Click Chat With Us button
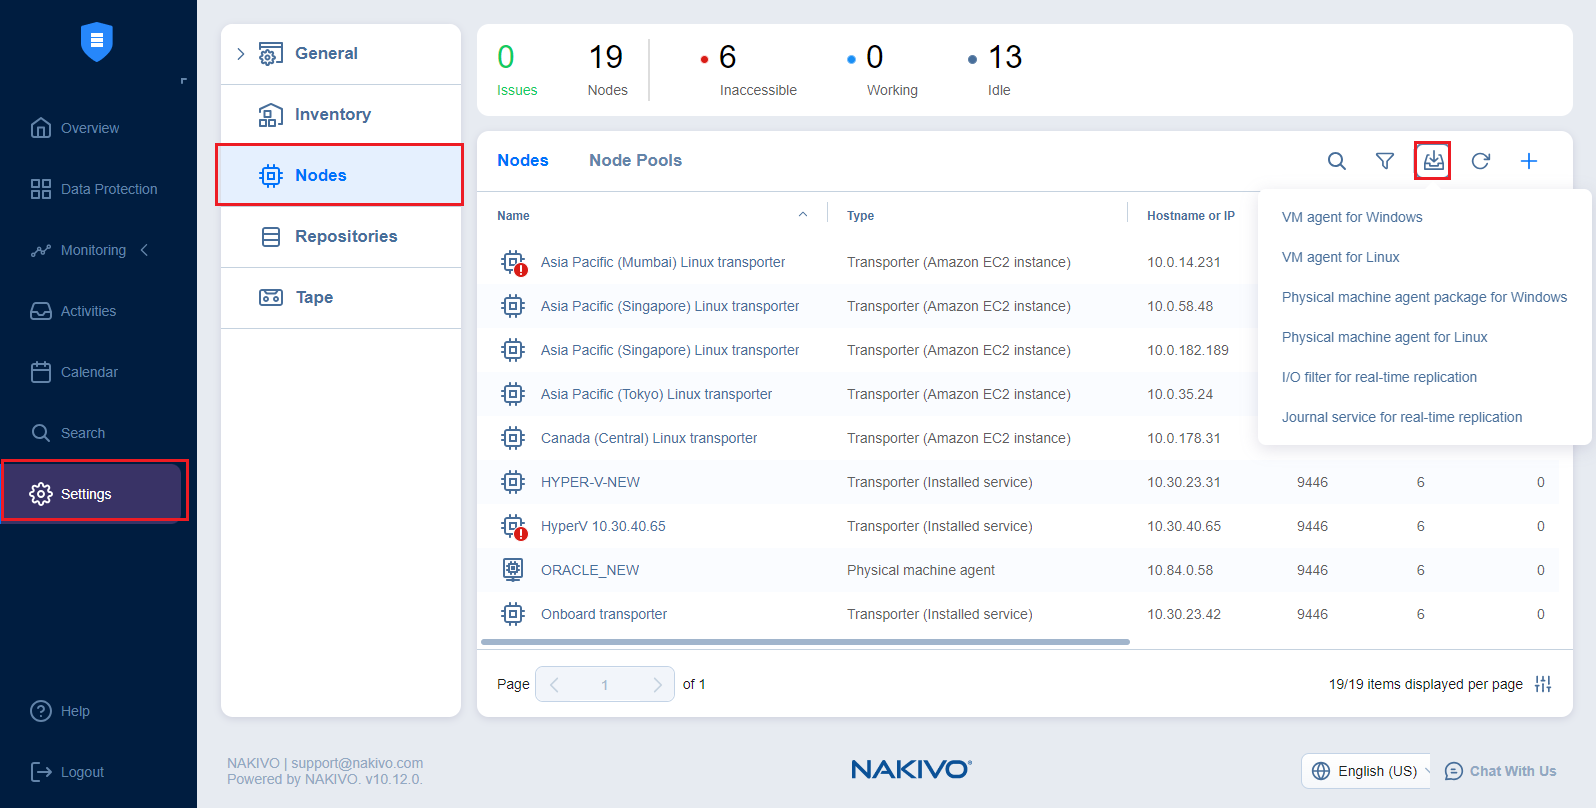Viewport: 1596px width, 808px height. [x=1501, y=771]
